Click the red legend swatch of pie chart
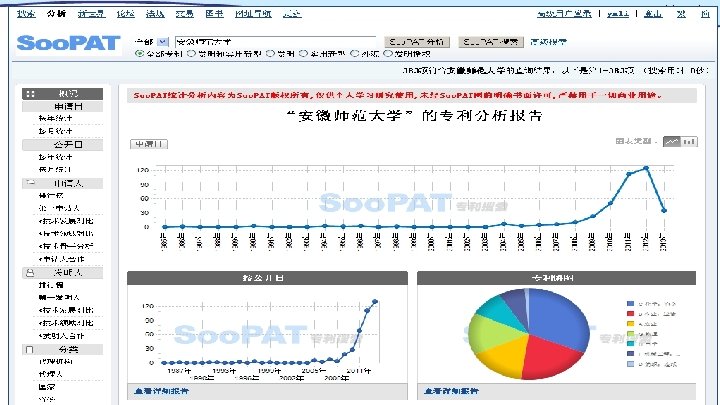720x405 pixels. click(x=630, y=314)
